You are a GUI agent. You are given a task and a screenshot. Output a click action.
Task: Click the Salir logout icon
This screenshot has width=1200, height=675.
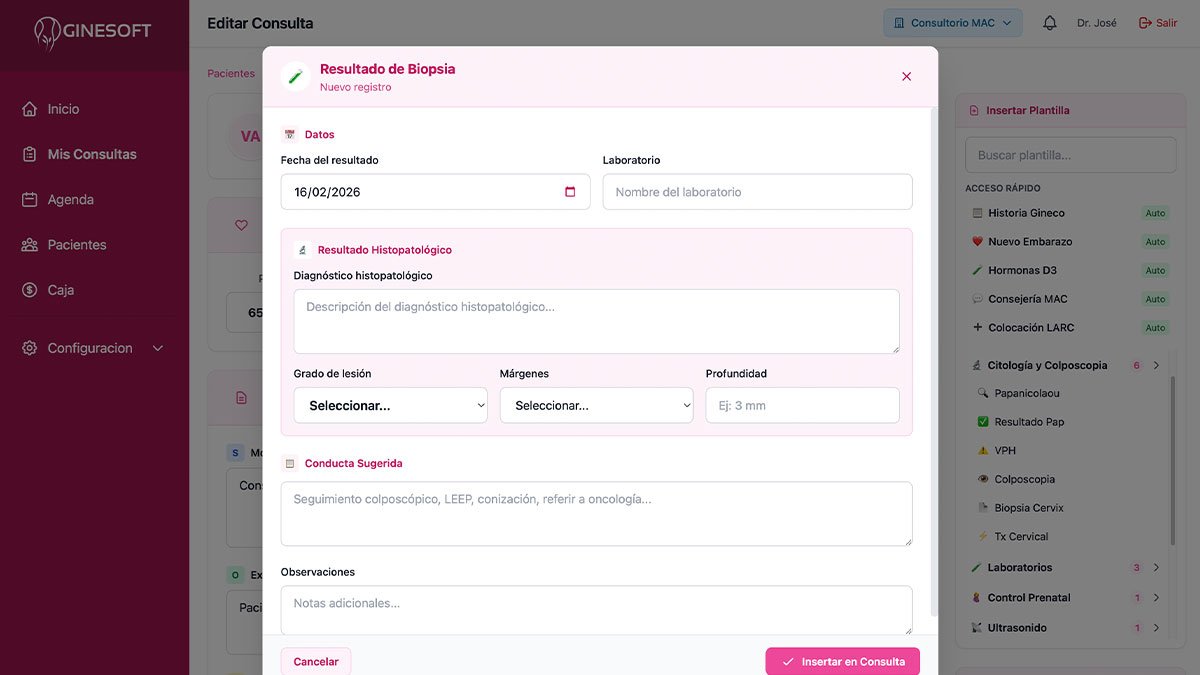point(1146,23)
